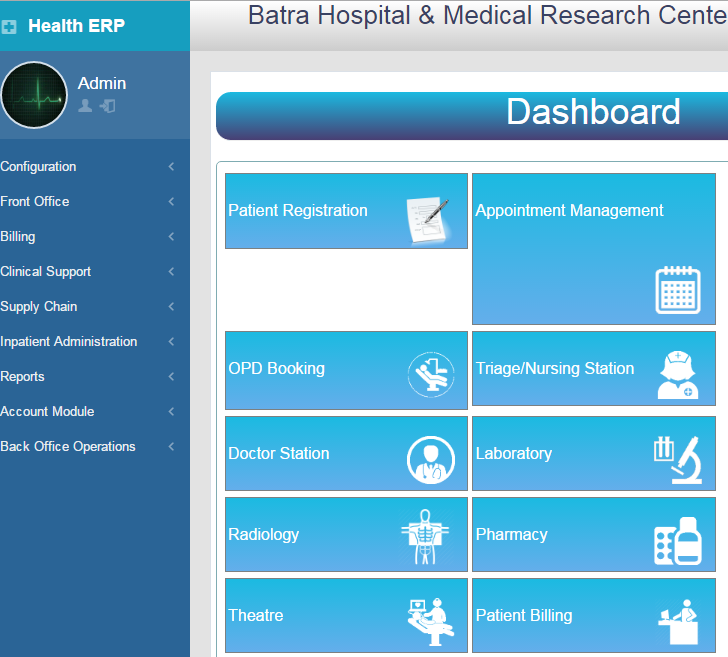Open the Supply Chain sidebar menu
Image resolution: width=728 pixels, height=657 pixels.
[x=95, y=306]
